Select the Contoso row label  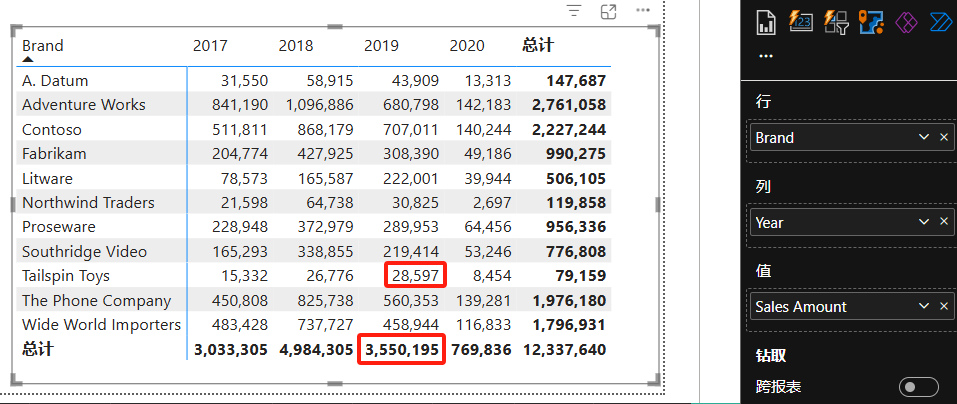click(52, 129)
